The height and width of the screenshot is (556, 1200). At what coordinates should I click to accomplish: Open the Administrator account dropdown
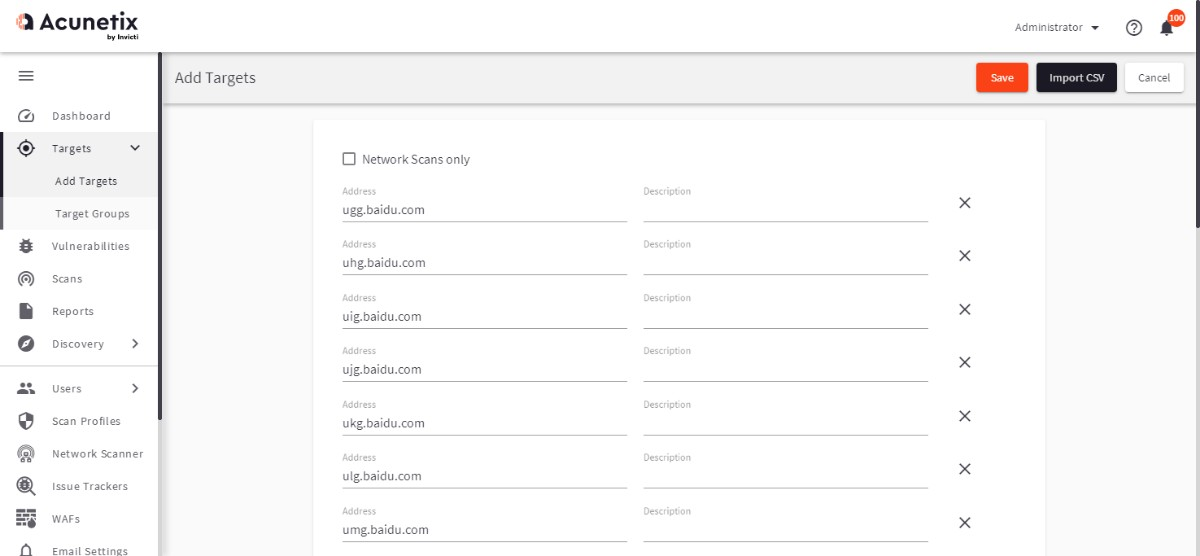tap(1057, 28)
